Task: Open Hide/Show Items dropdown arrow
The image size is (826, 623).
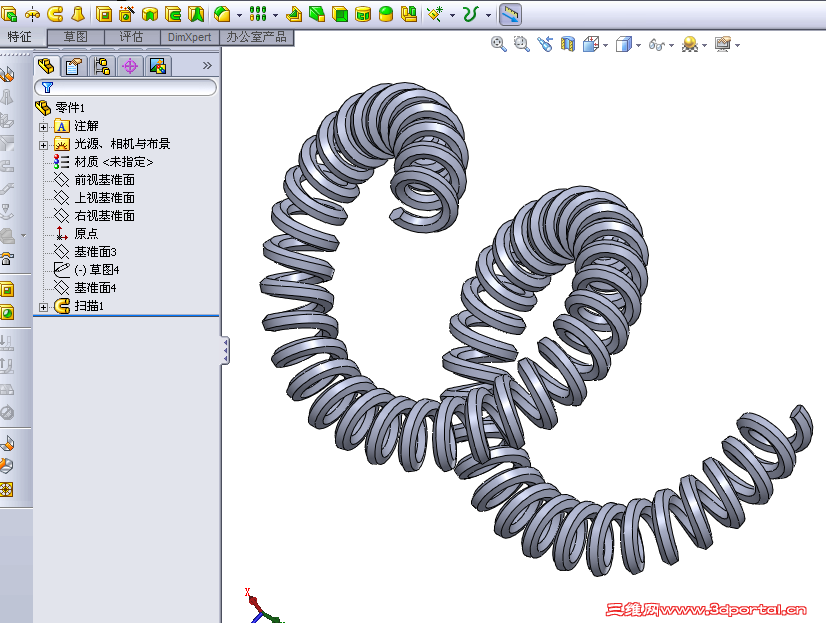Action: tap(672, 45)
